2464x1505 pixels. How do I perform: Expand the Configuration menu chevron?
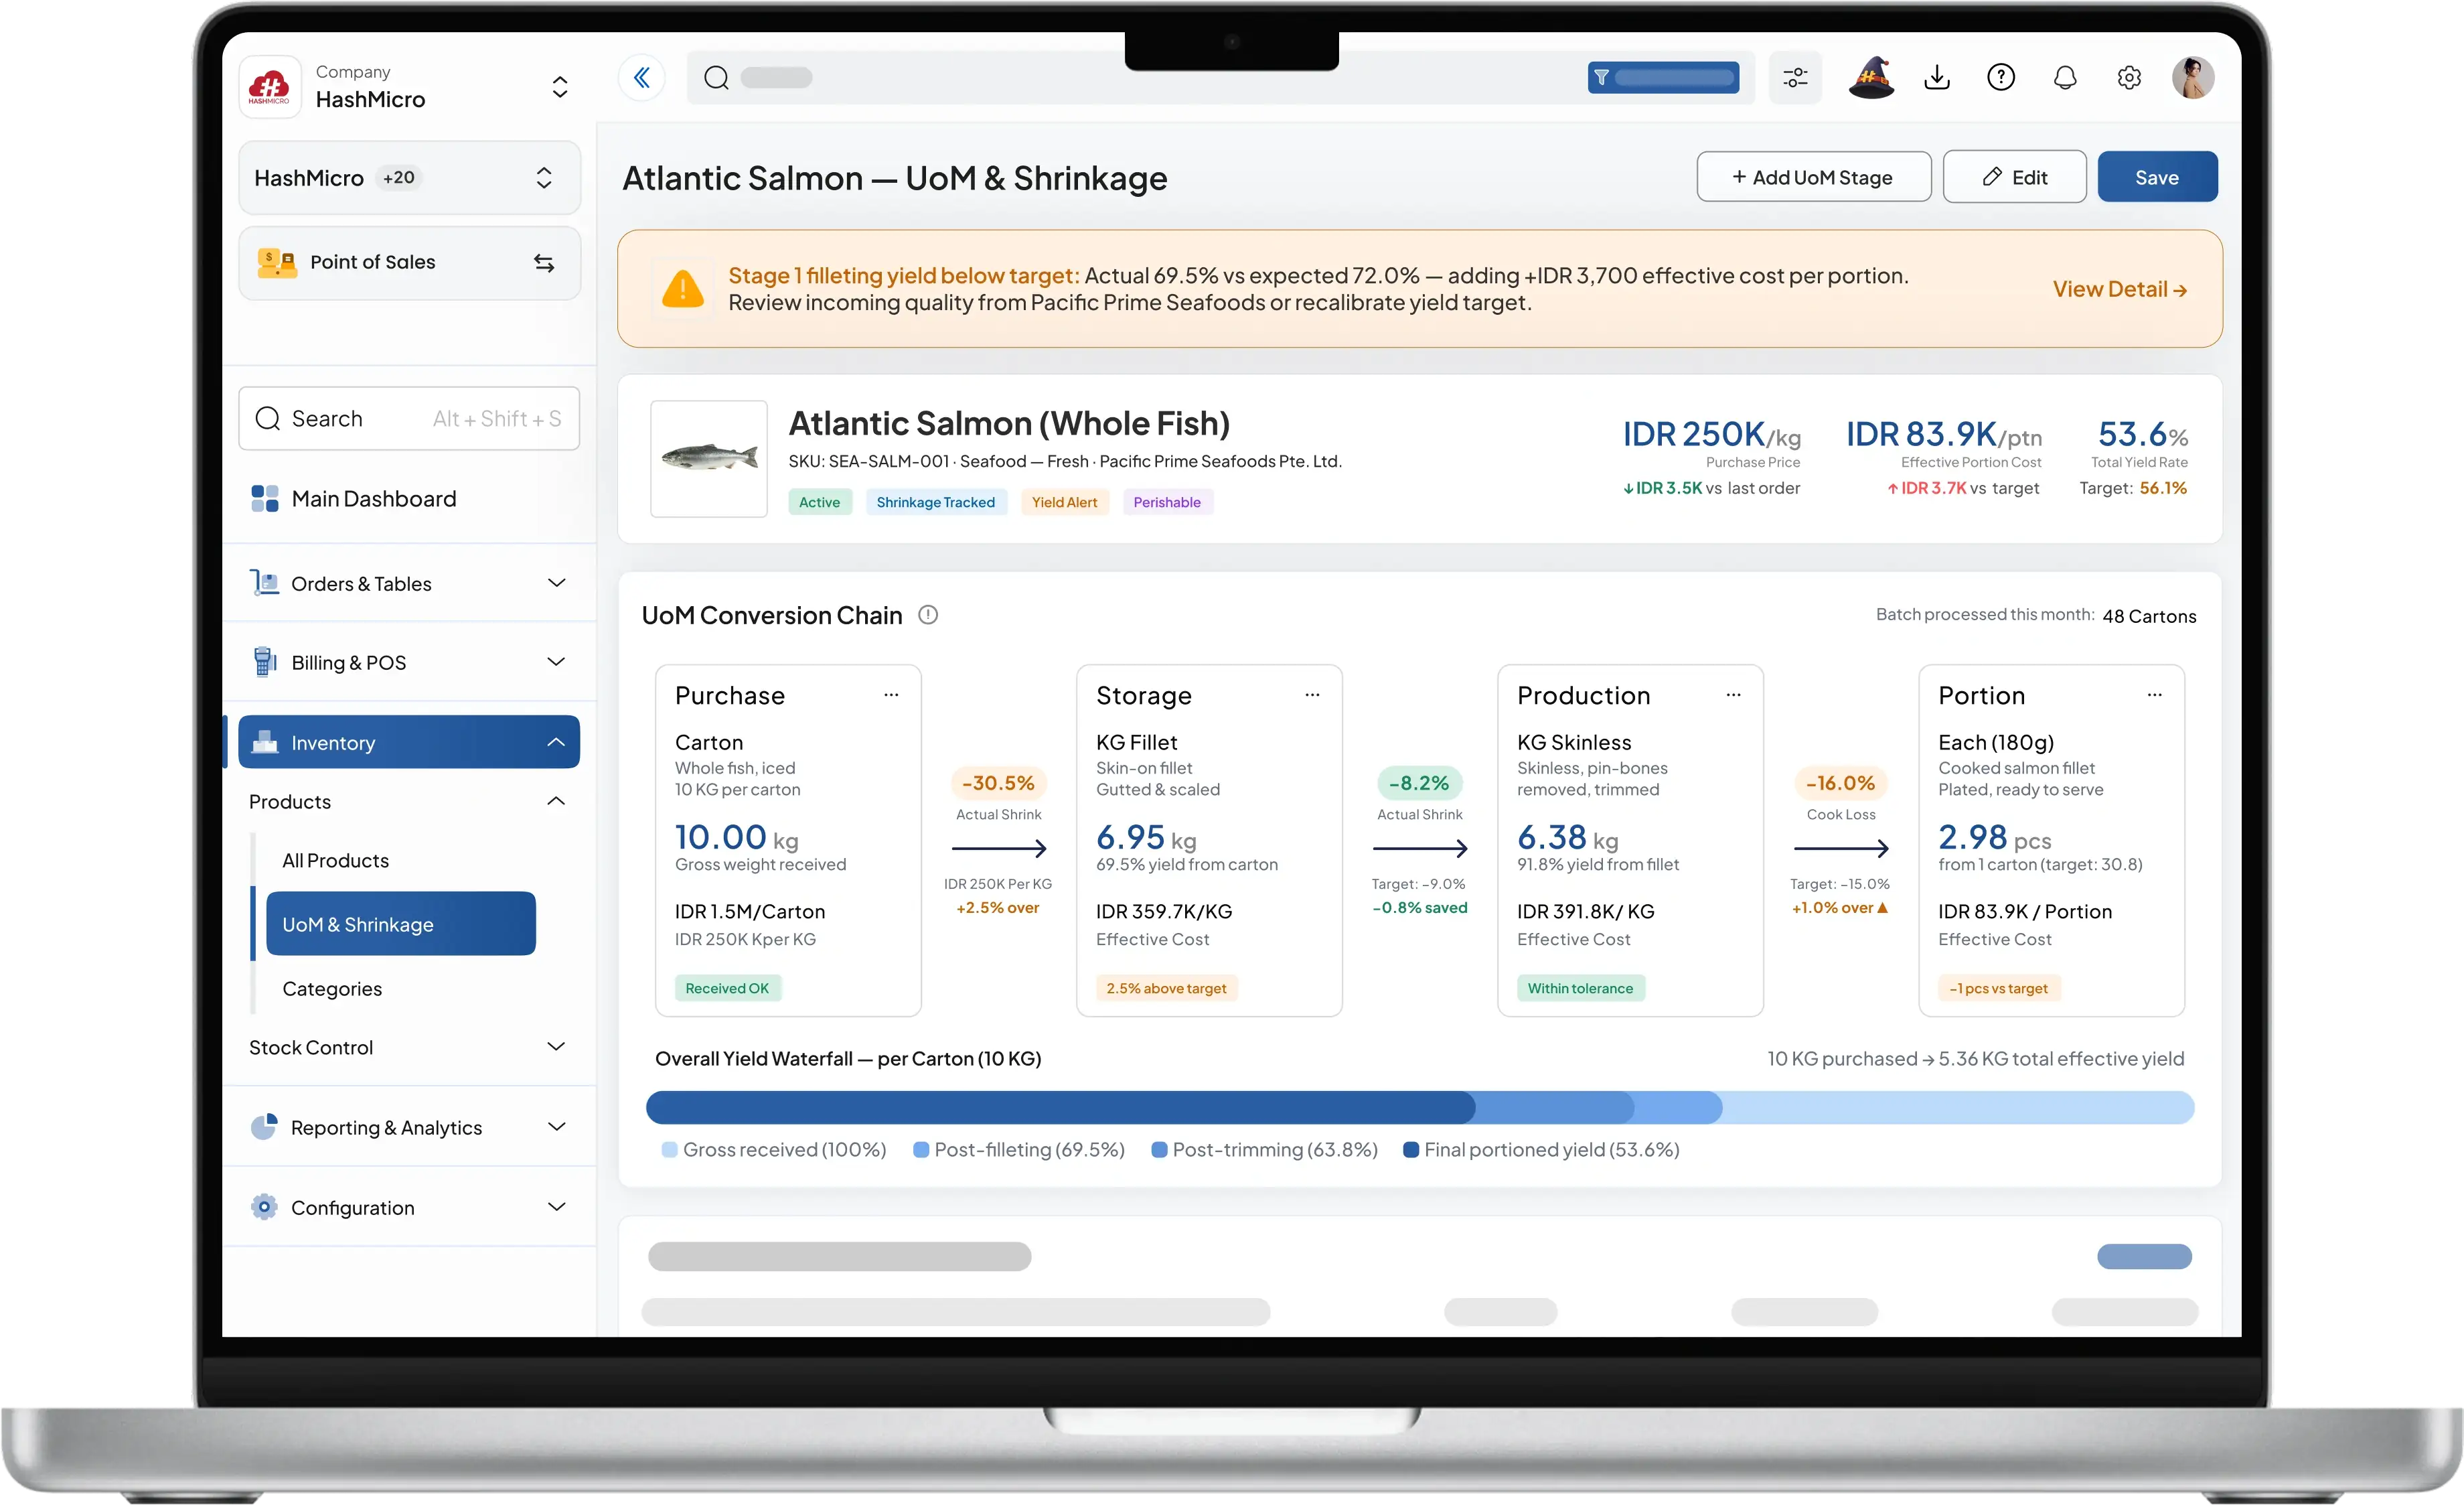(x=557, y=1207)
